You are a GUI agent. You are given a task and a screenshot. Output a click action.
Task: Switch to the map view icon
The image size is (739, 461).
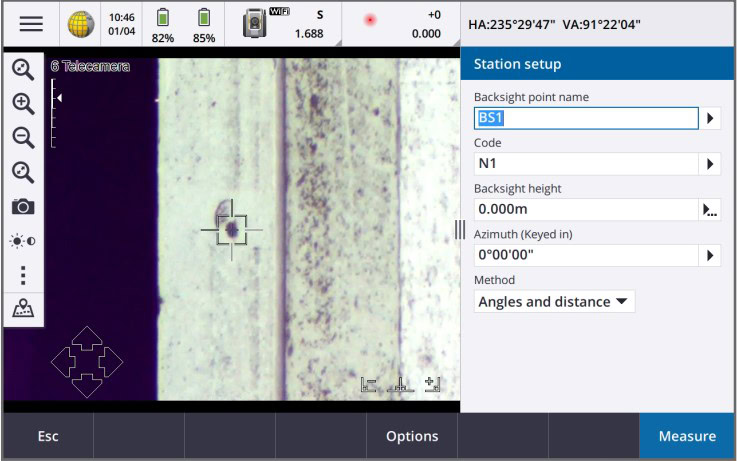coord(23,308)
